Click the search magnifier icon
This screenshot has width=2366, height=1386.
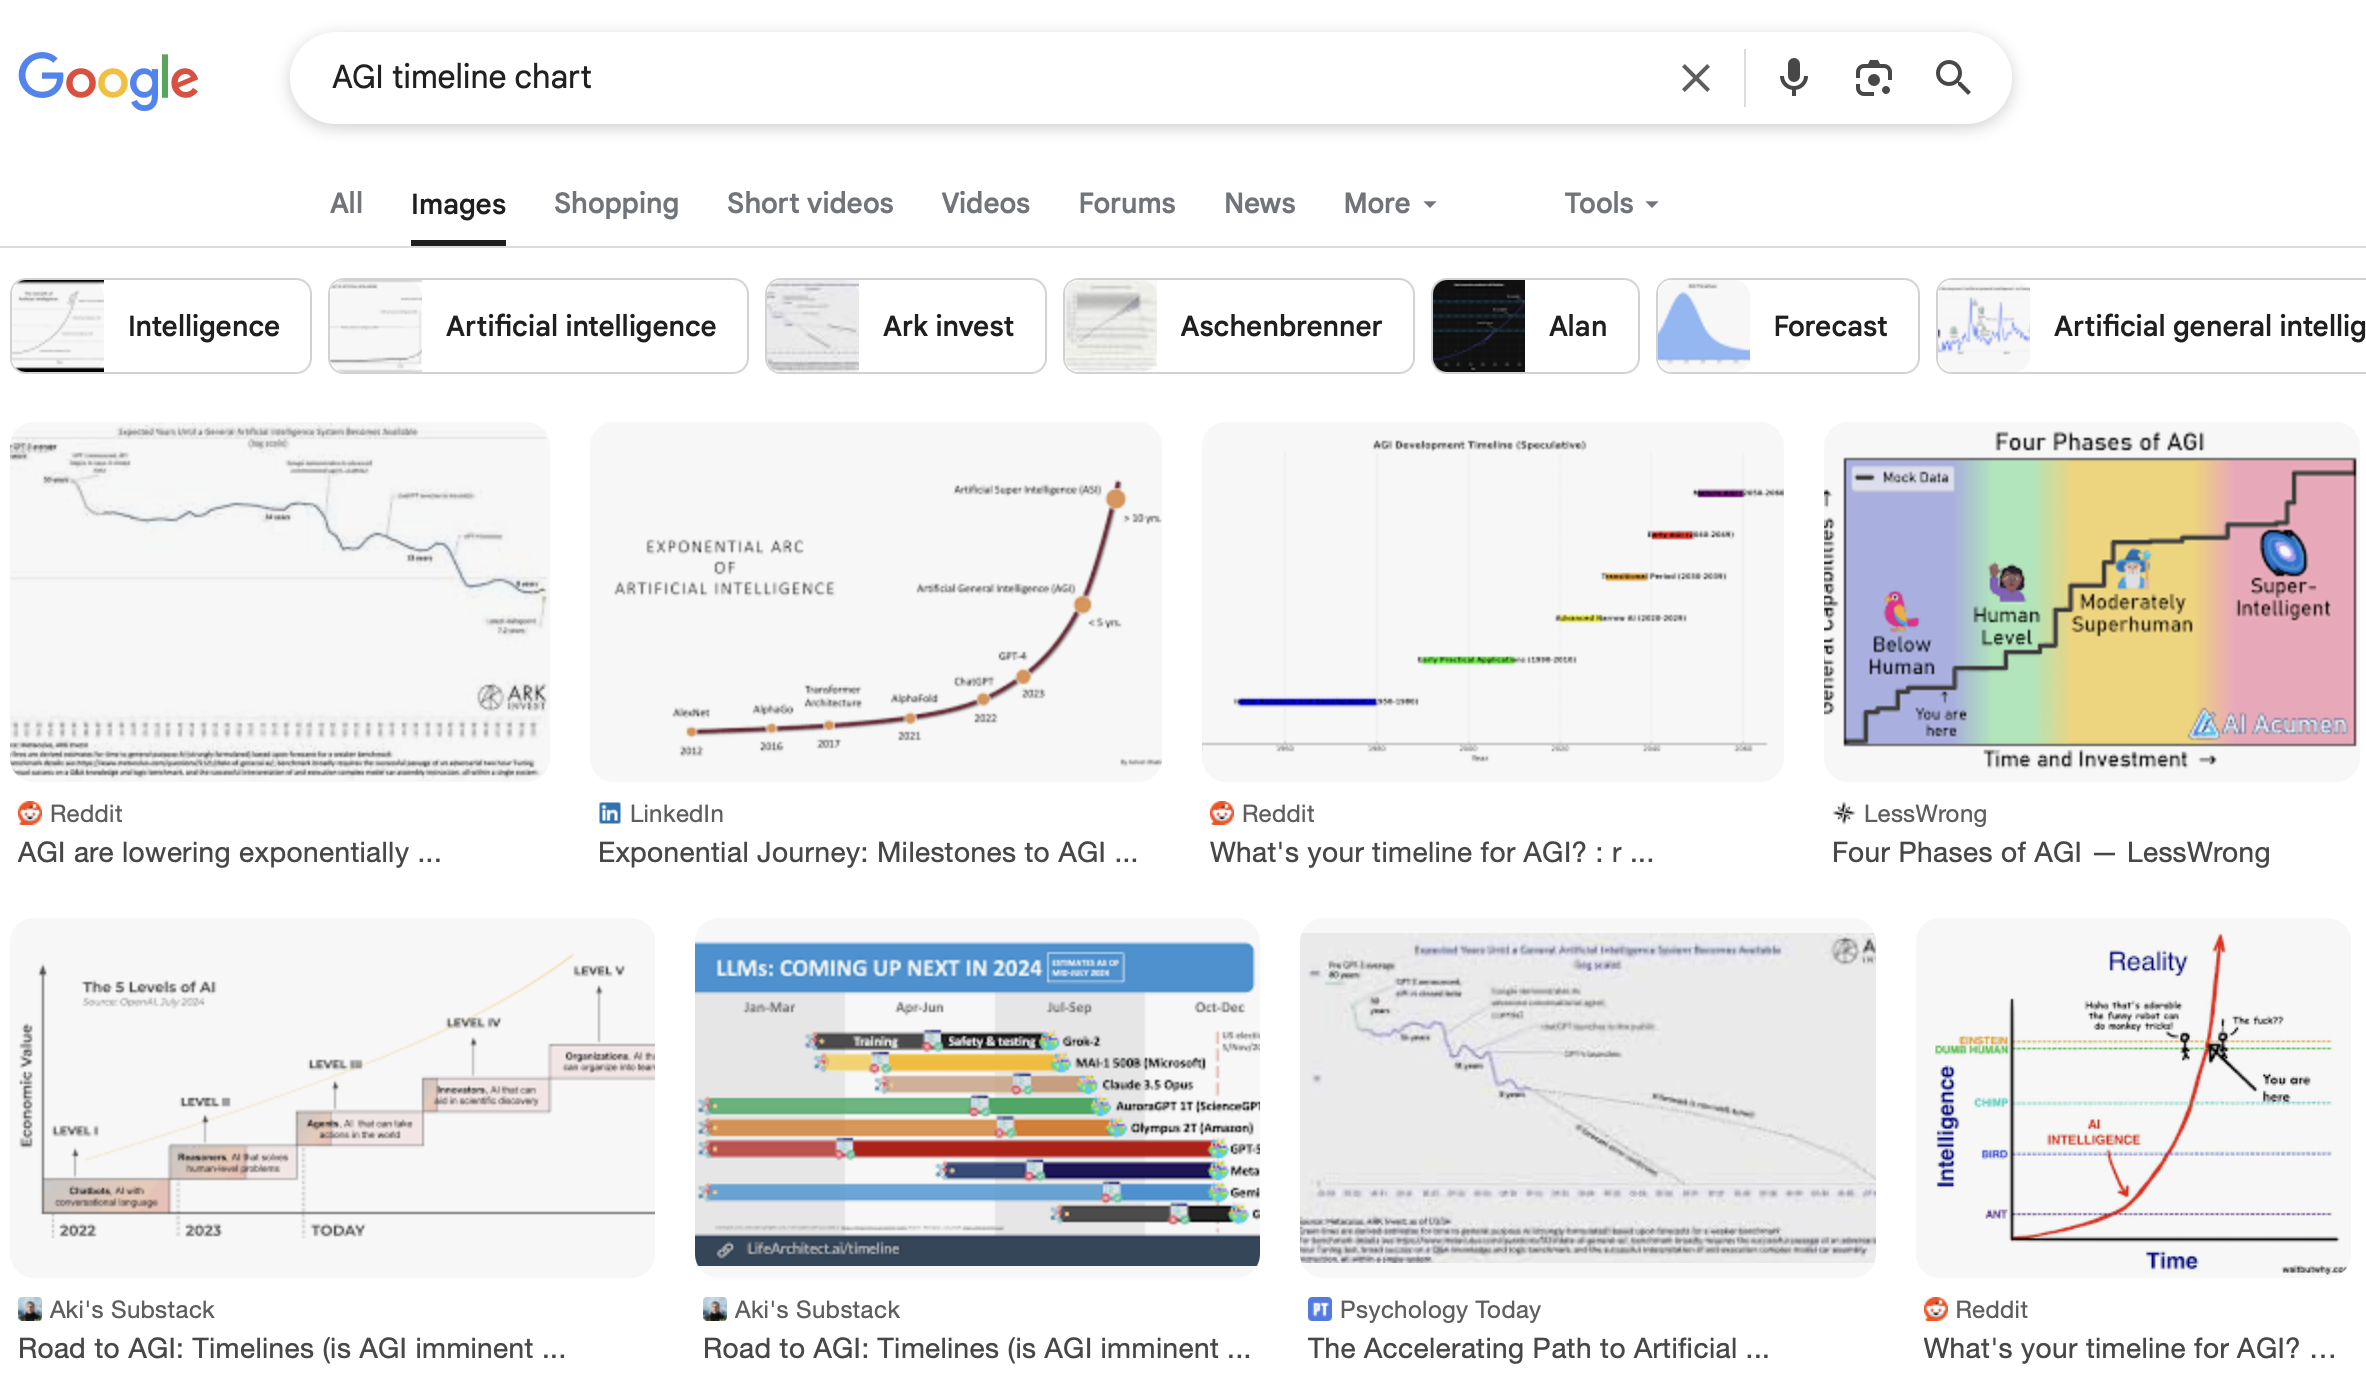point(1951,77)
